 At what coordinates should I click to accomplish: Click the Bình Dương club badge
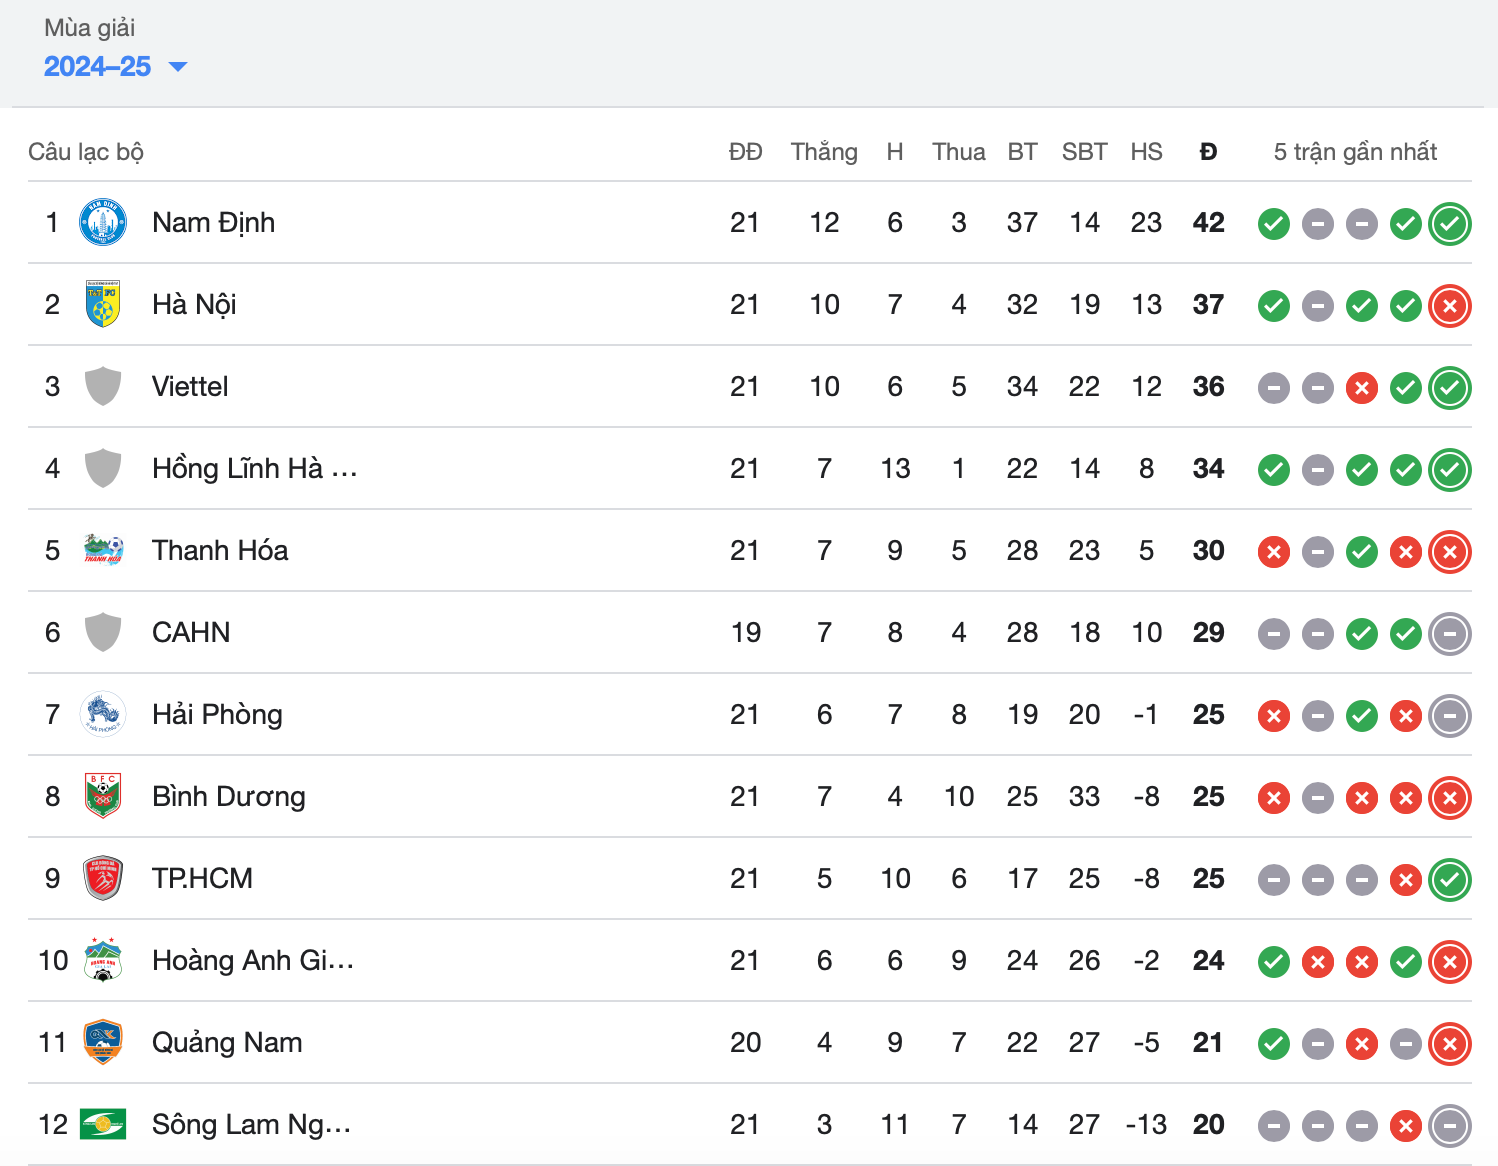pyautogui.click(x=103, y=796)
